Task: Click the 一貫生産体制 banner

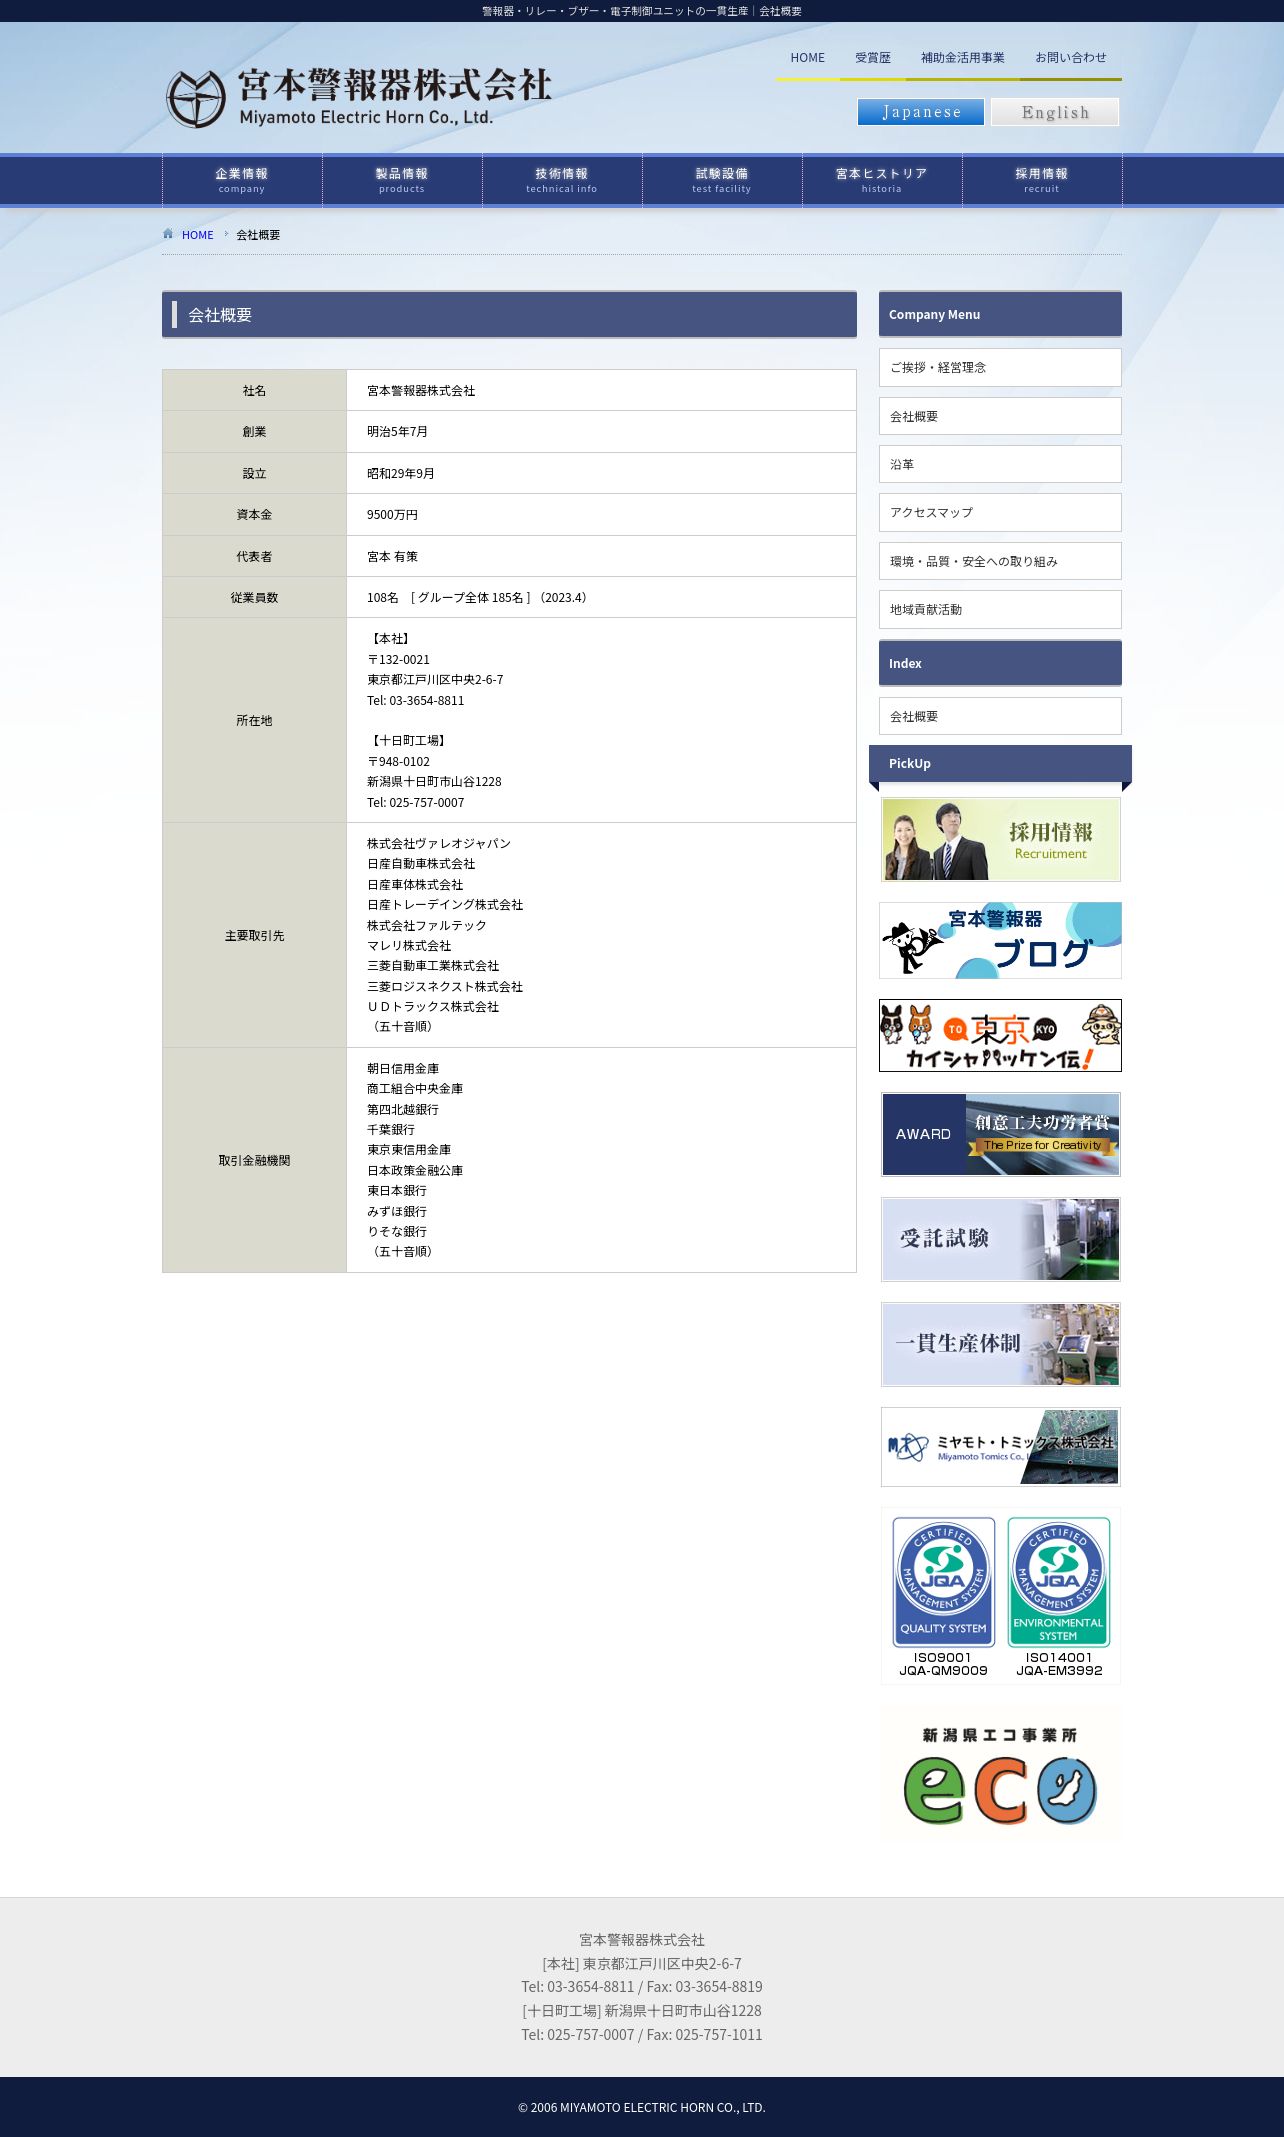Action: pyautogui.click(x=1000, y=1344)
